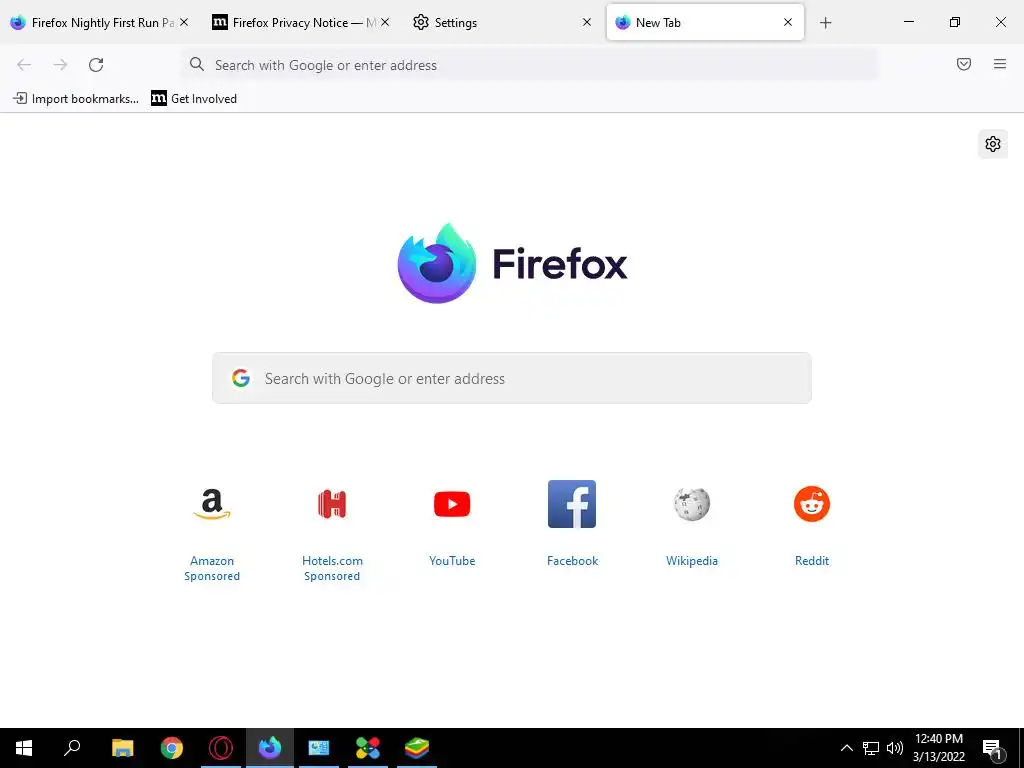
Task: Open the Get Involved bookmark
Action: (194, 99)
